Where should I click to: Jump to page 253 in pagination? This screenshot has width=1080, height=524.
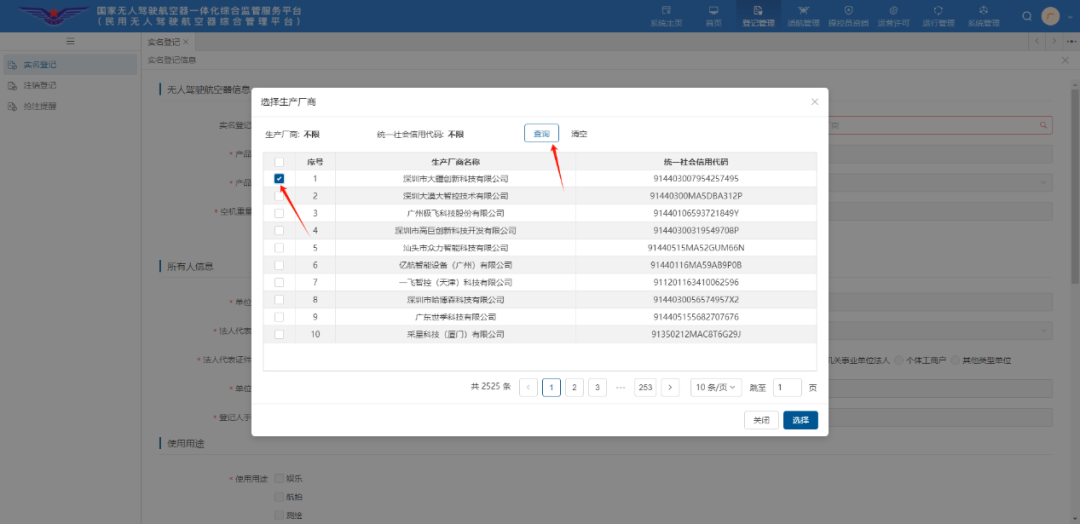[645, 387]
